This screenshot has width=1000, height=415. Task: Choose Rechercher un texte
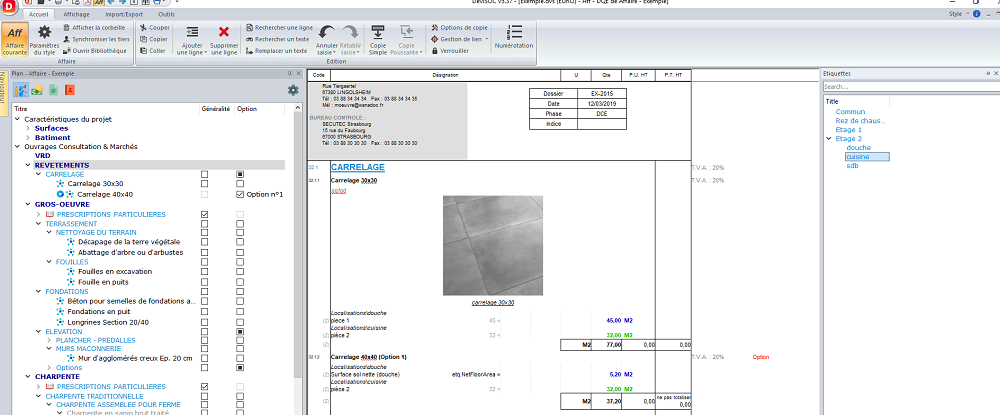click(x=277, y=39)
